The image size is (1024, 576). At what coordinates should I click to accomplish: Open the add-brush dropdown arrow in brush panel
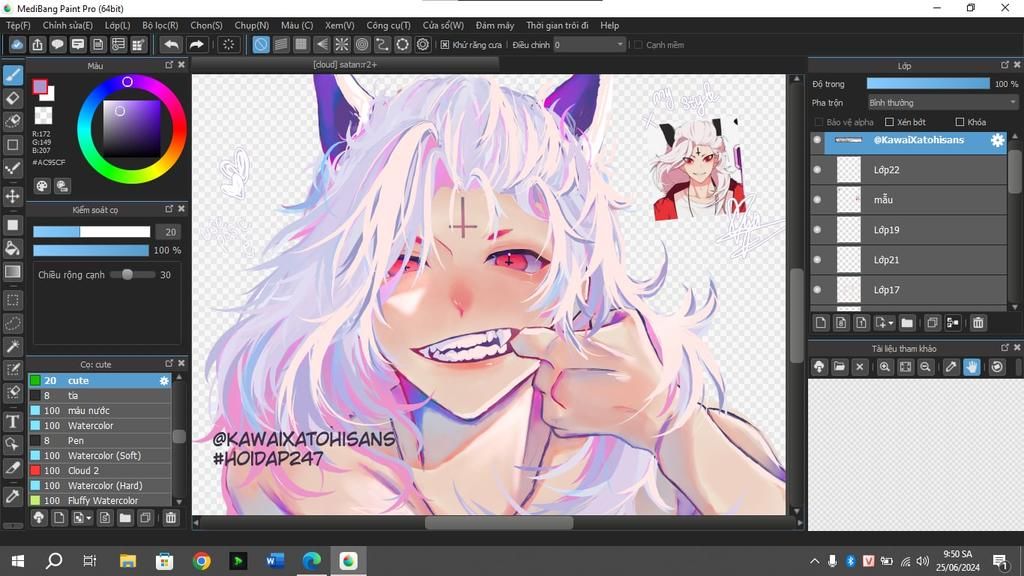(88, 518)
